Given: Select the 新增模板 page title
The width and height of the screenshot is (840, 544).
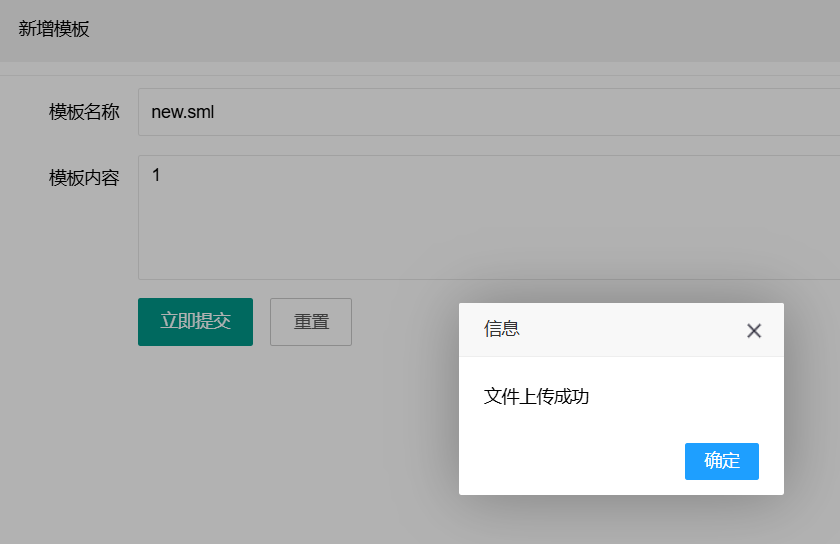Looking at the screenshot, I should 54,29.
